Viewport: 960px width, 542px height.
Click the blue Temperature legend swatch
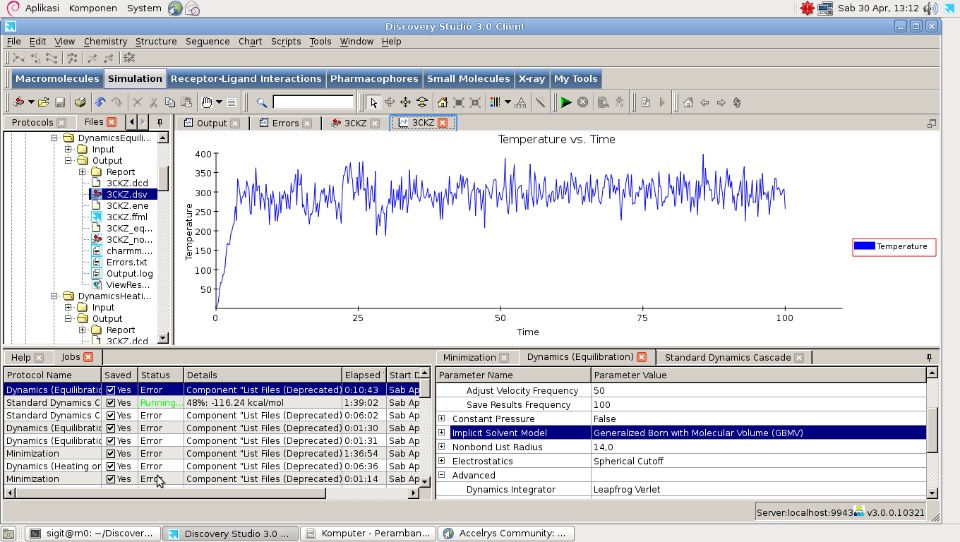click(865, 246)
